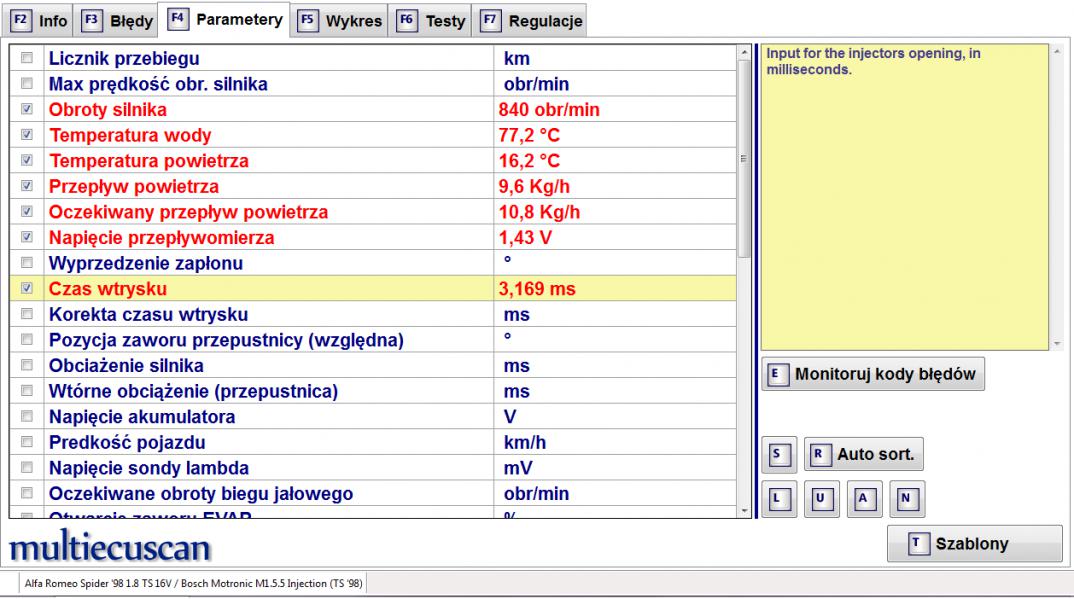Viewport: 1074px width, 599px height.
Task: Uncheck the Przepływ powietrza checkbox
Action: [27, 186]
